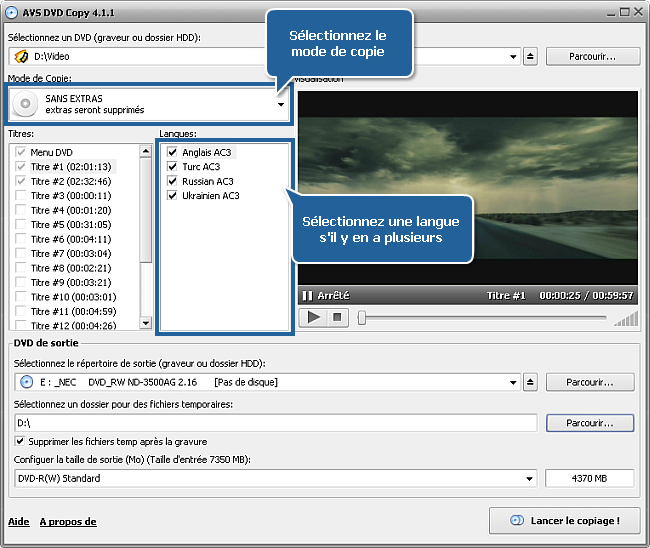The height and width of the screenshot is (548, 650).
Task: Click the output drive disc icon
Action: coord(27,382)
